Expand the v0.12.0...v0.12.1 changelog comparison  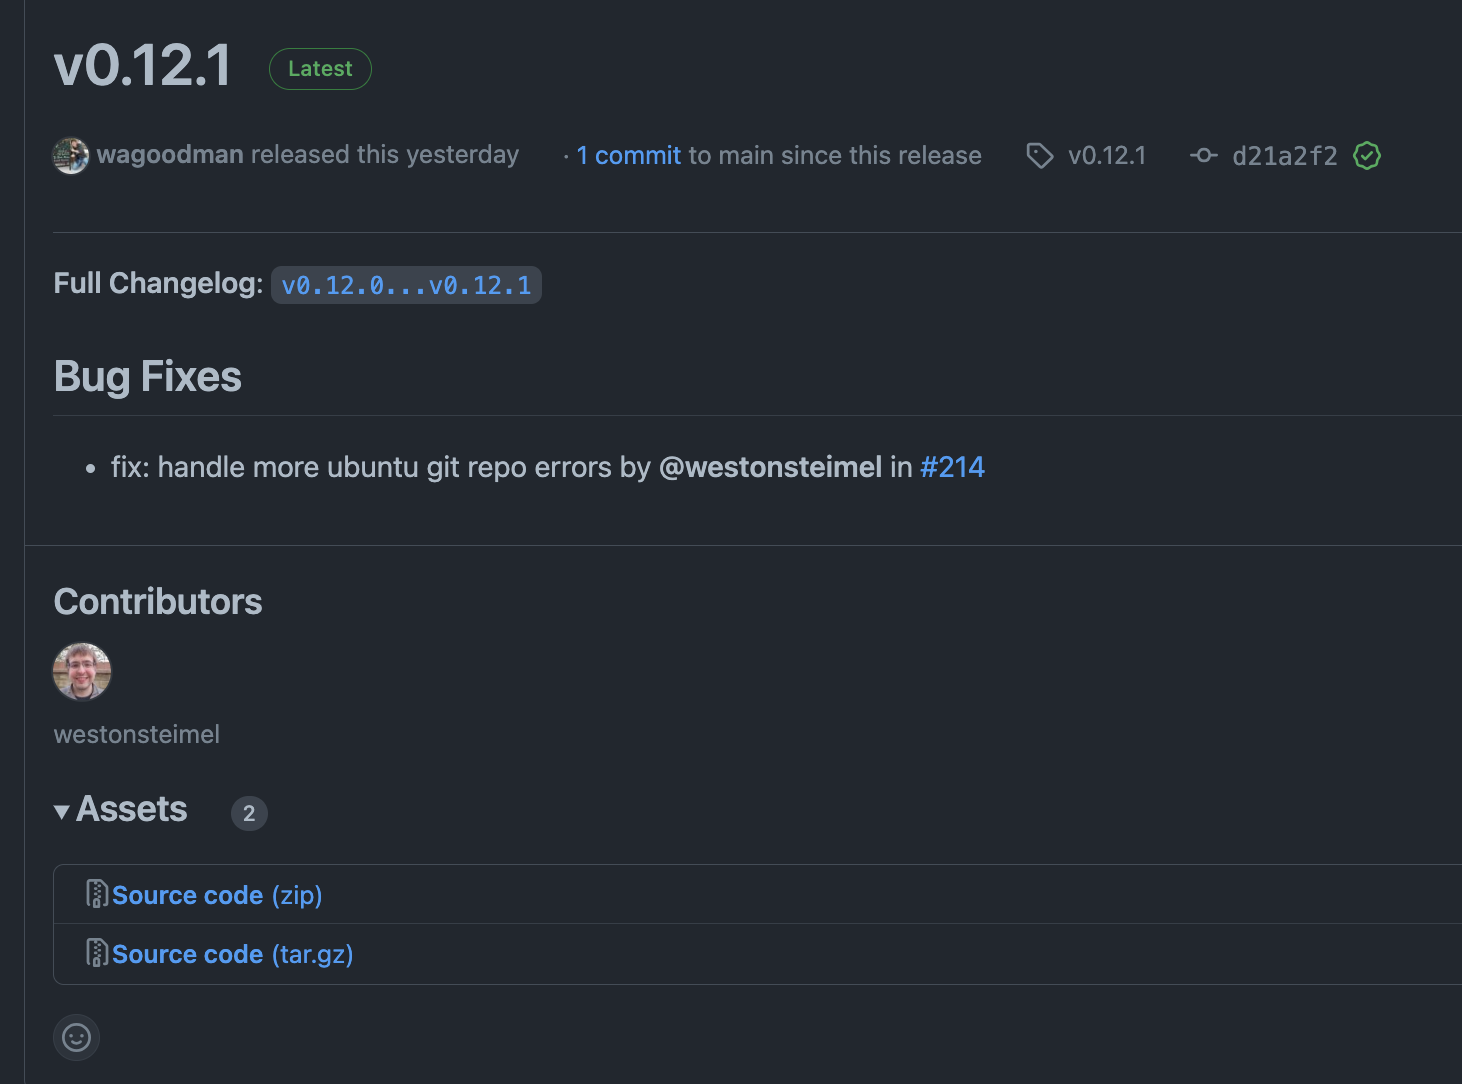406,285
